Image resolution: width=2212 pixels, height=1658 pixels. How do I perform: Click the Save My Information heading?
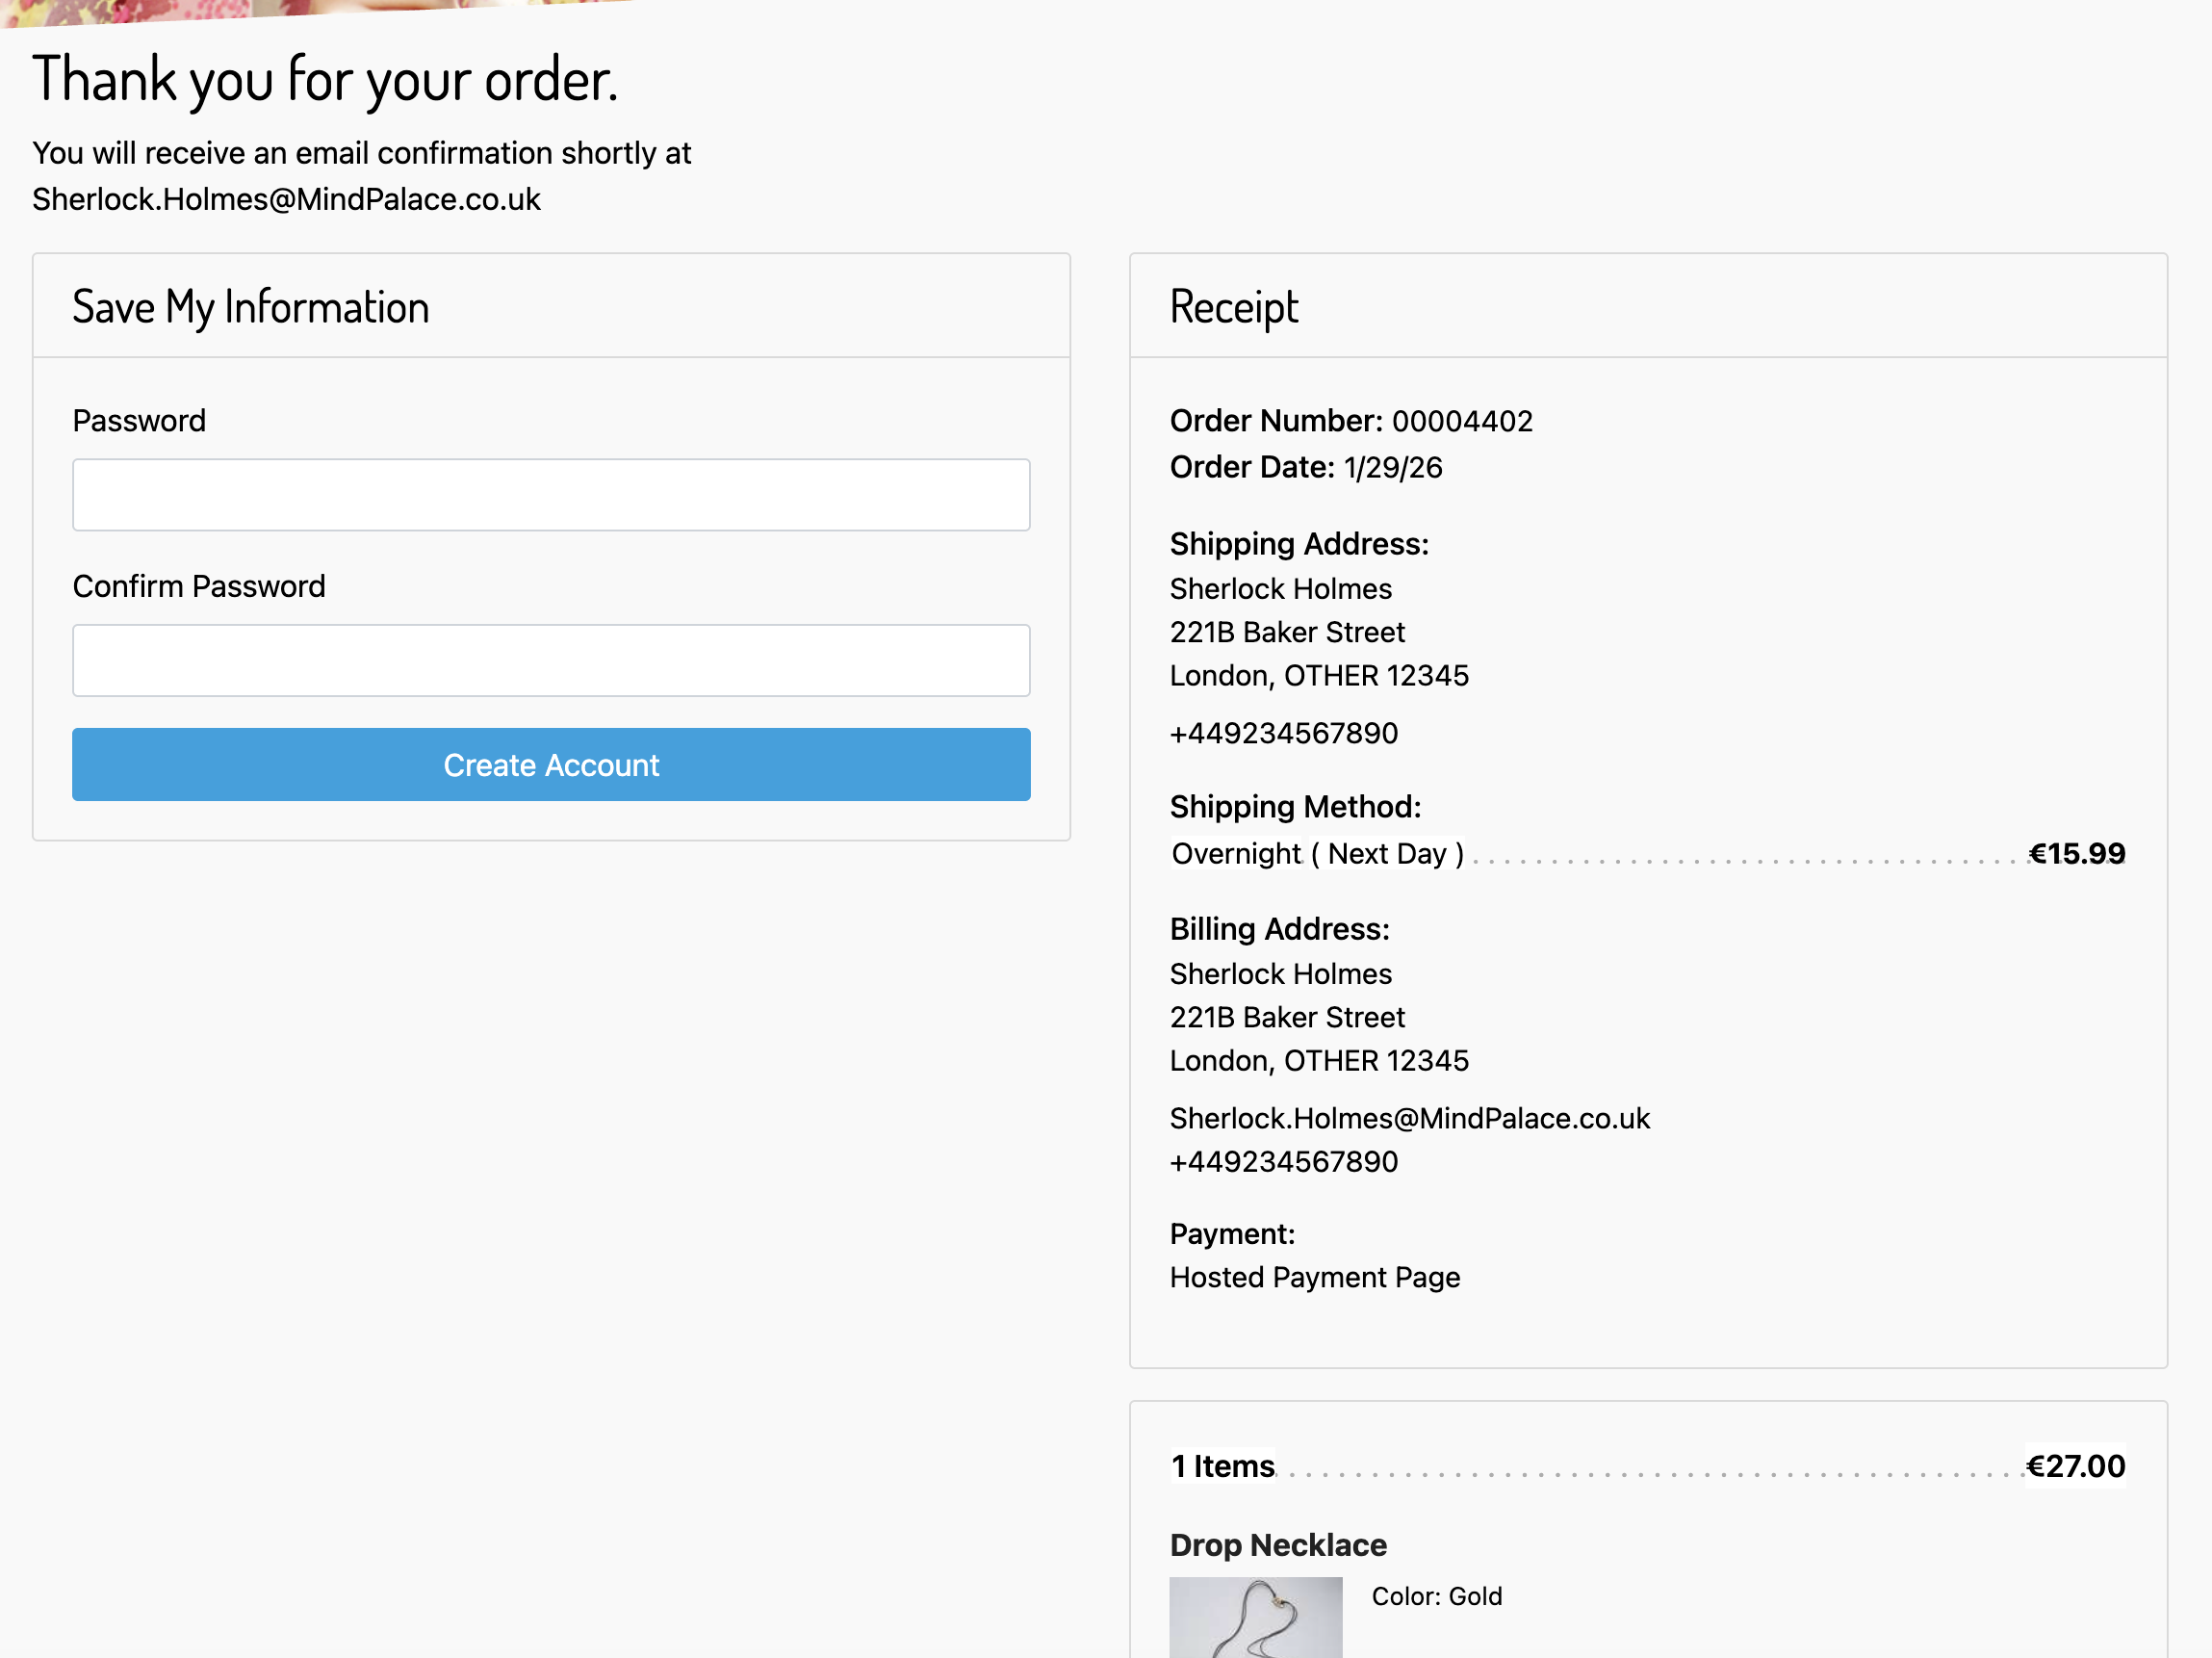(x=250, y=306)
